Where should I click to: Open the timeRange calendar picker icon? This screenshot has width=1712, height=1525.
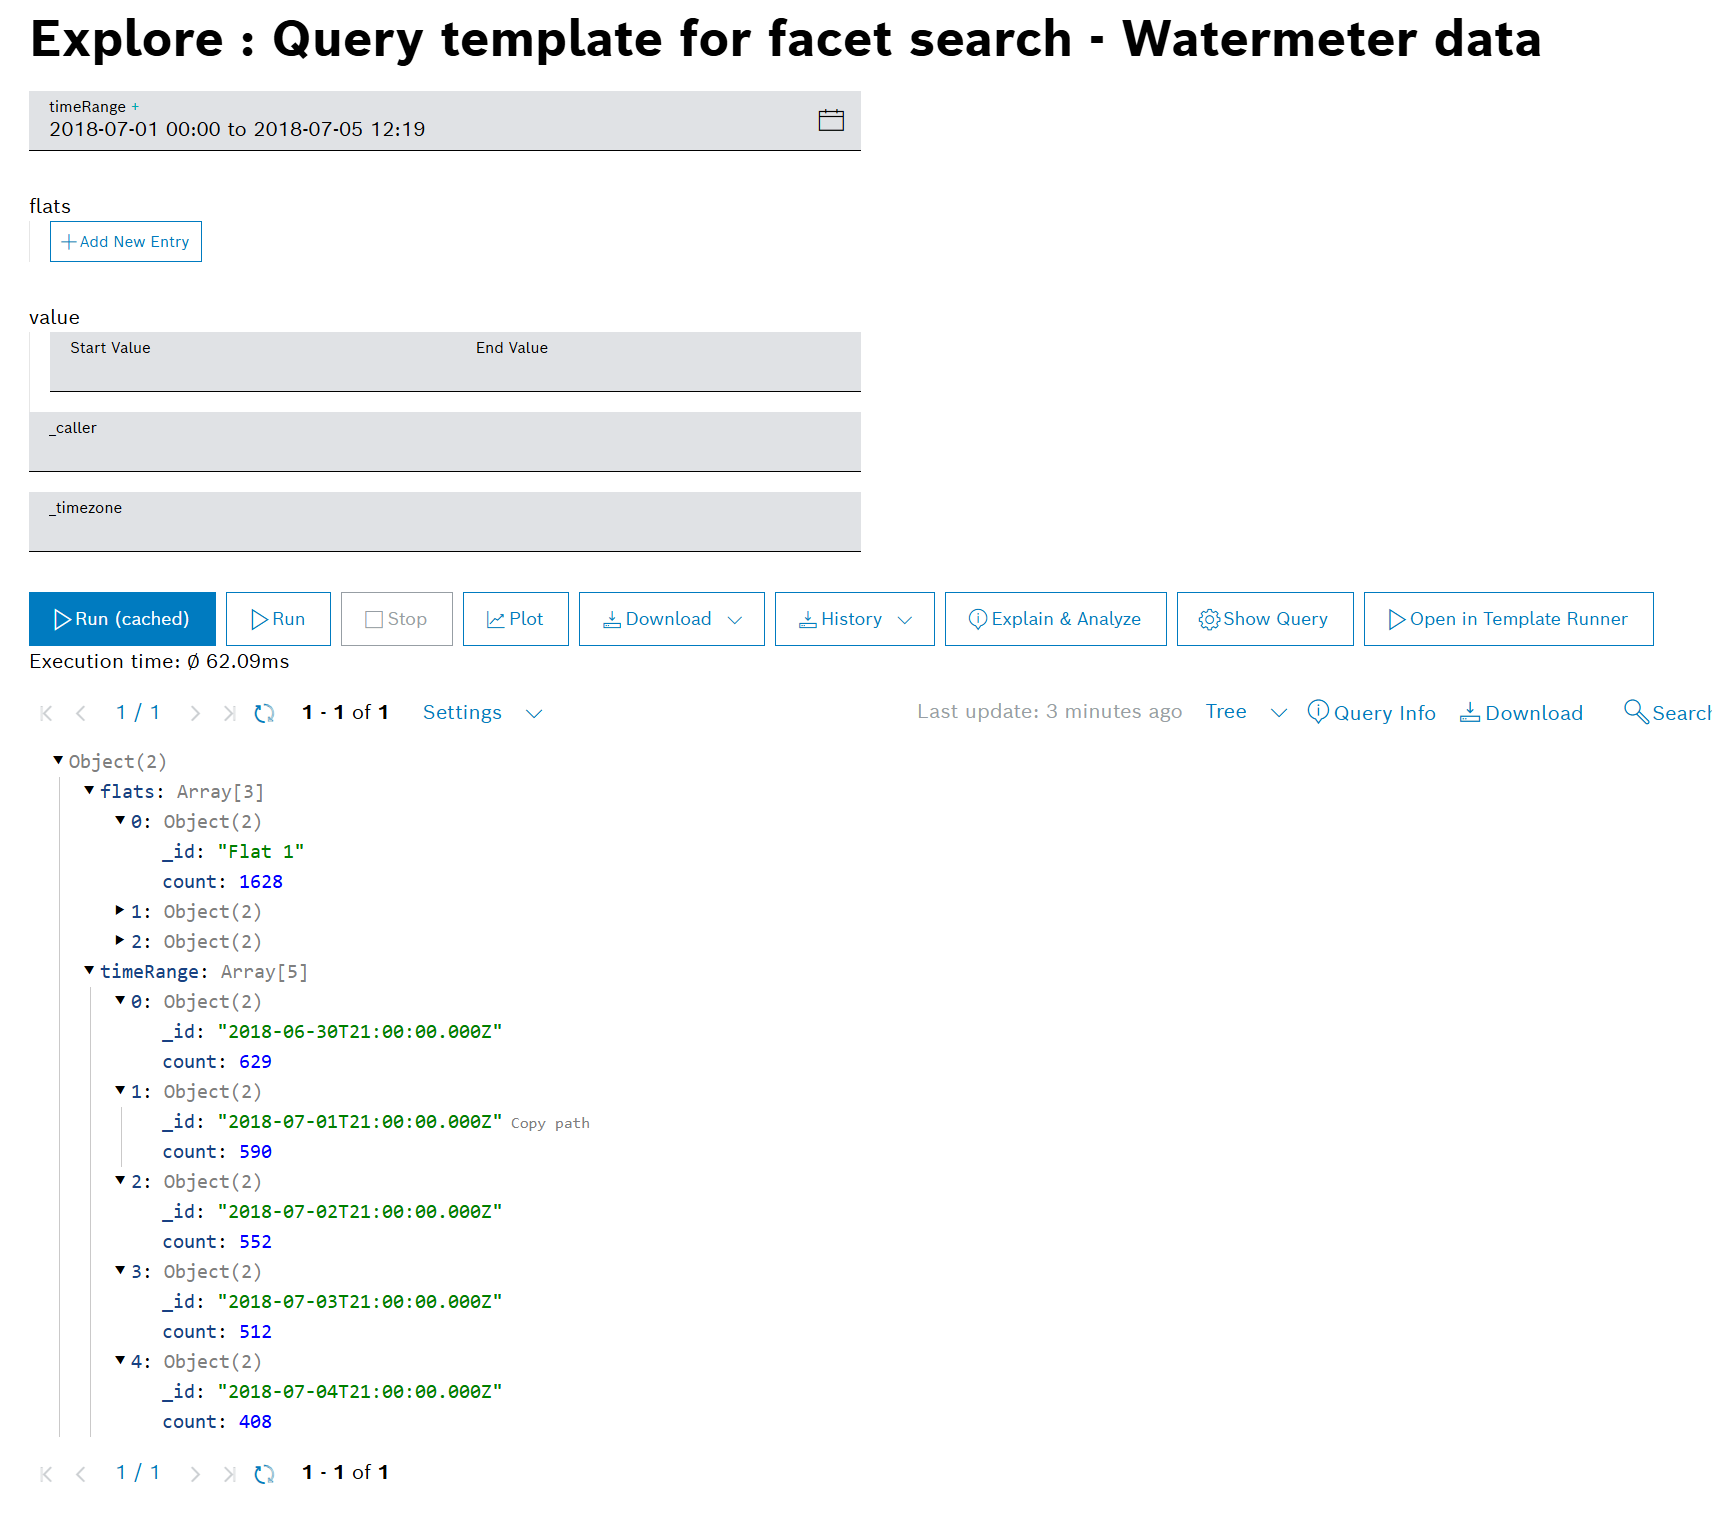coord(831,121)
